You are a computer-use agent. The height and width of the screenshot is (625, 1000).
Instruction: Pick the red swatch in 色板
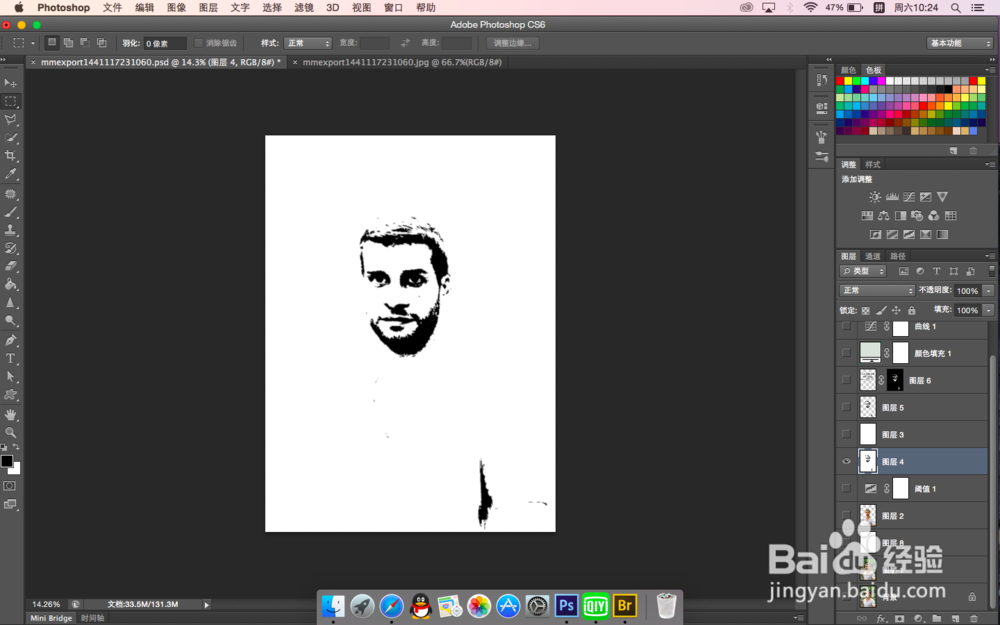click(840, 81)
